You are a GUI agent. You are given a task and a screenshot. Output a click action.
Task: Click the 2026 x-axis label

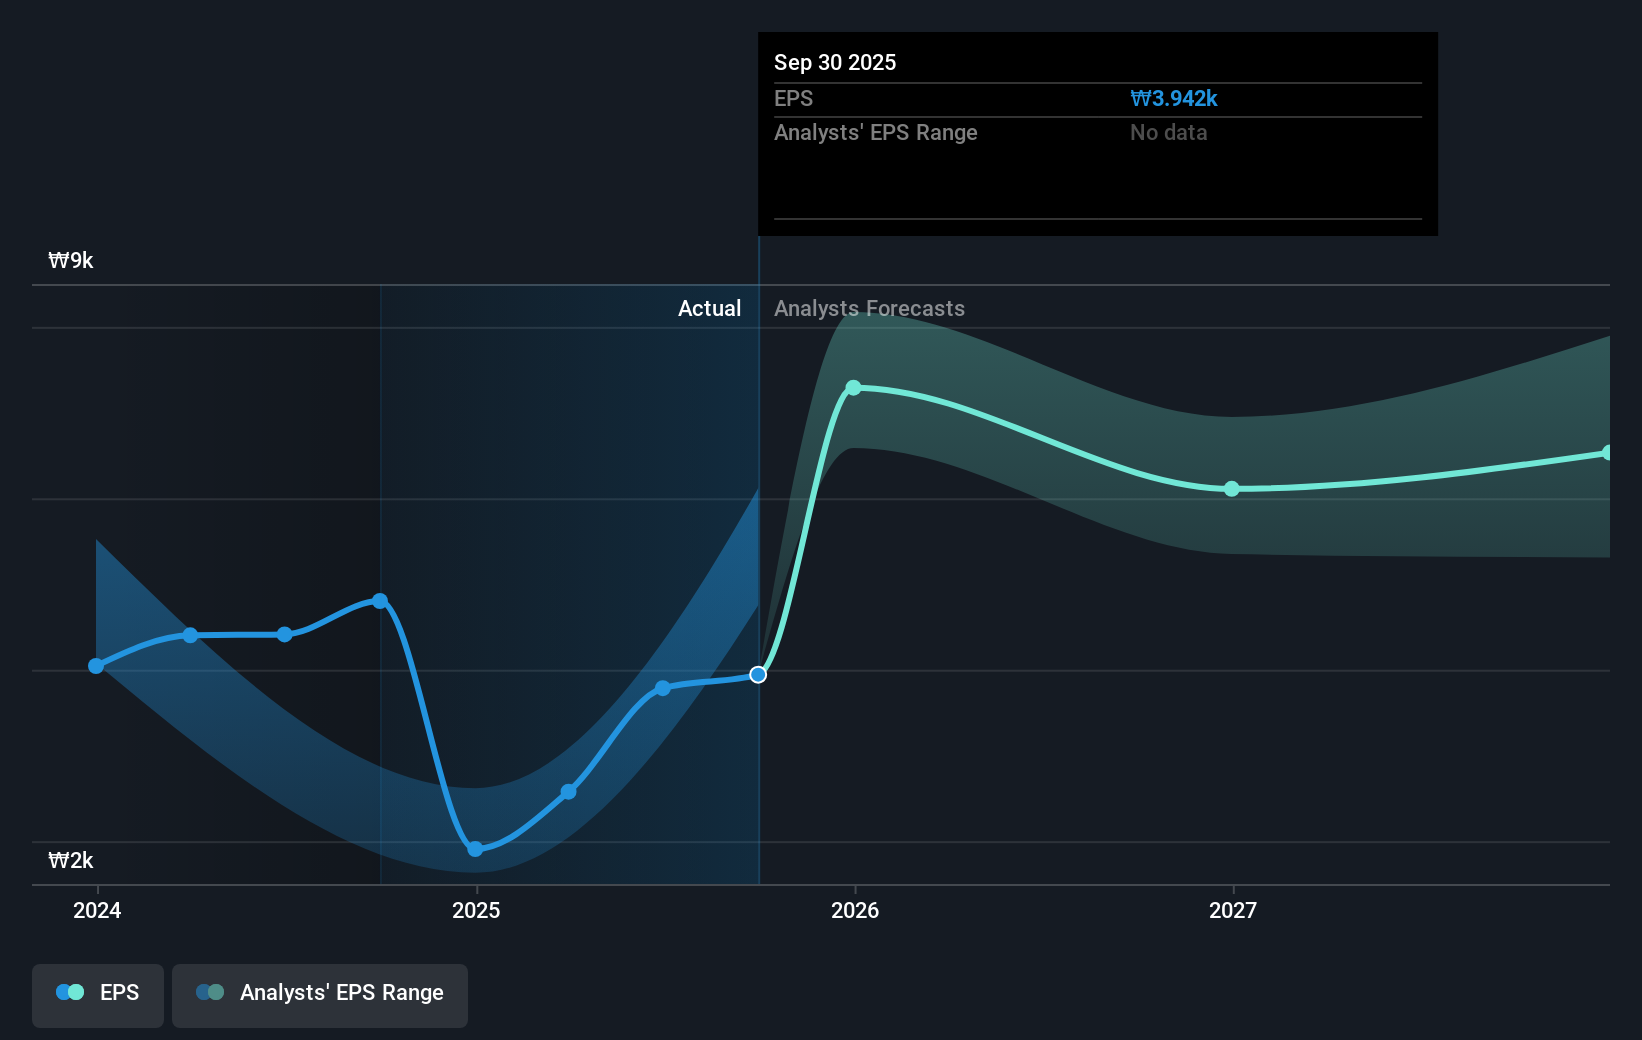pos(855,910)
